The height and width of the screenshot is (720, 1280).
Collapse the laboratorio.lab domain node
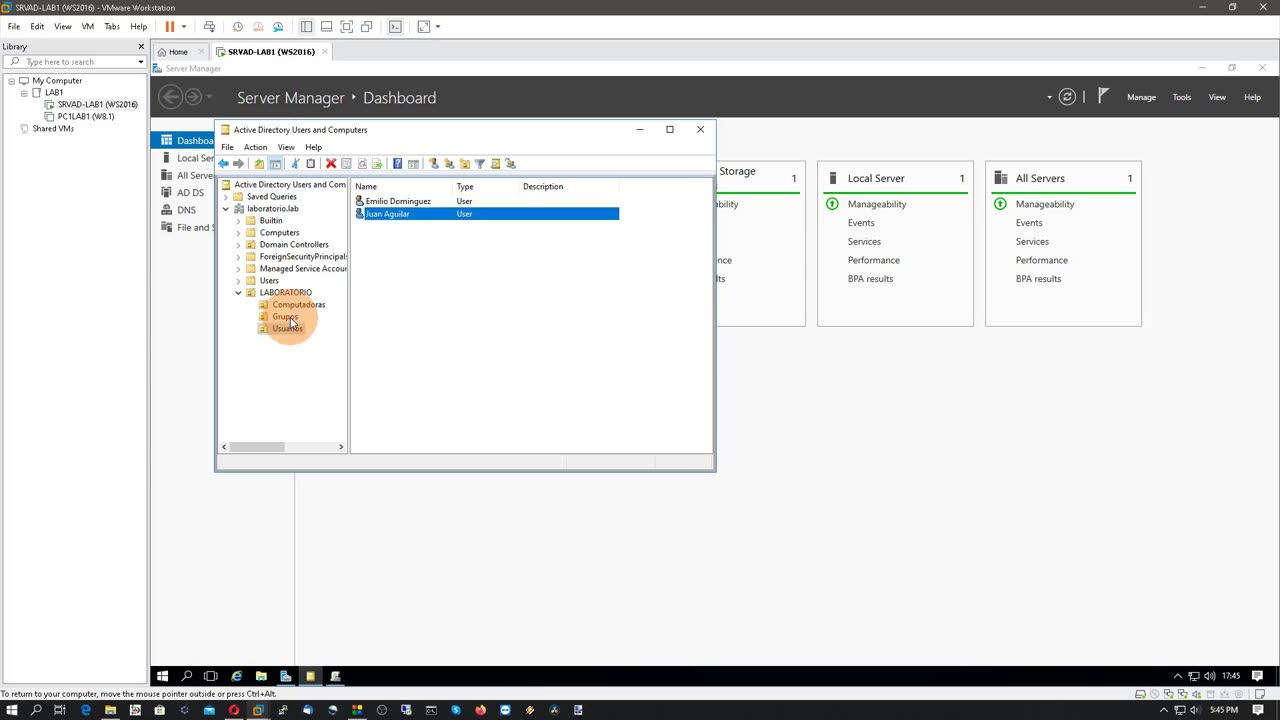click(x=226, y=209)
